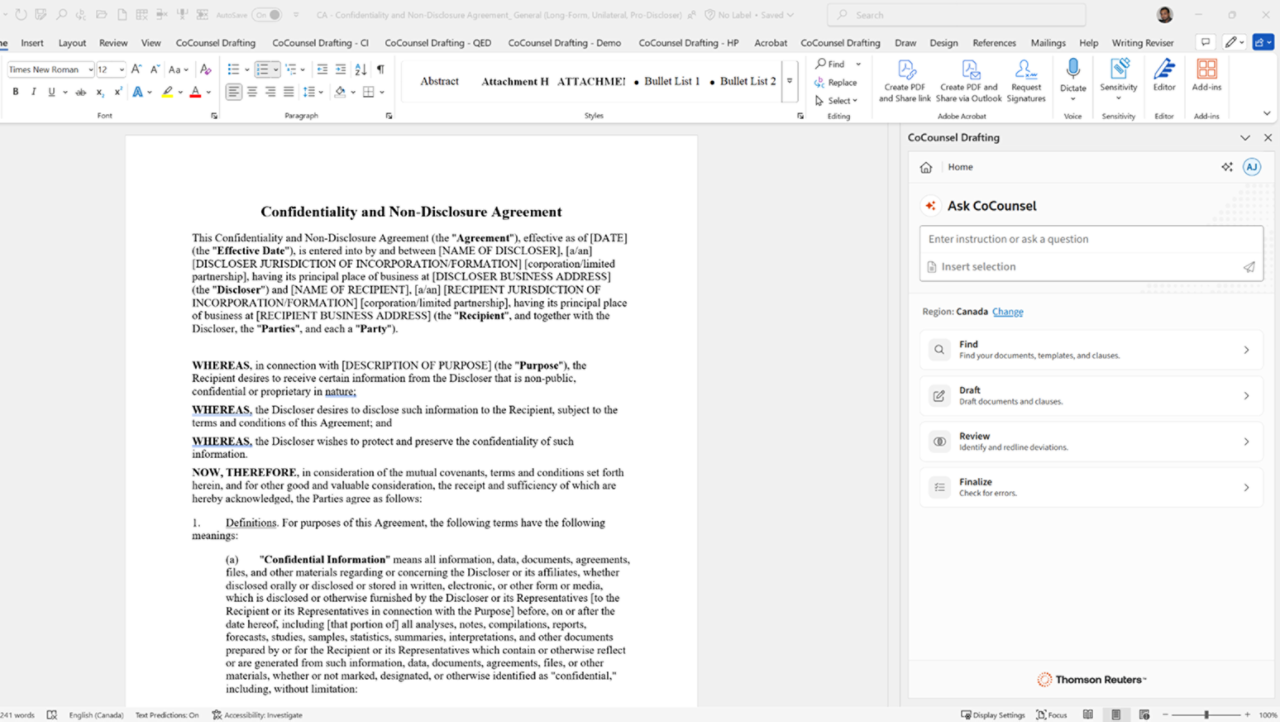Toggle show paragraph marks
The width and height of the screenshot is (1280, 722).
point(380,69)
